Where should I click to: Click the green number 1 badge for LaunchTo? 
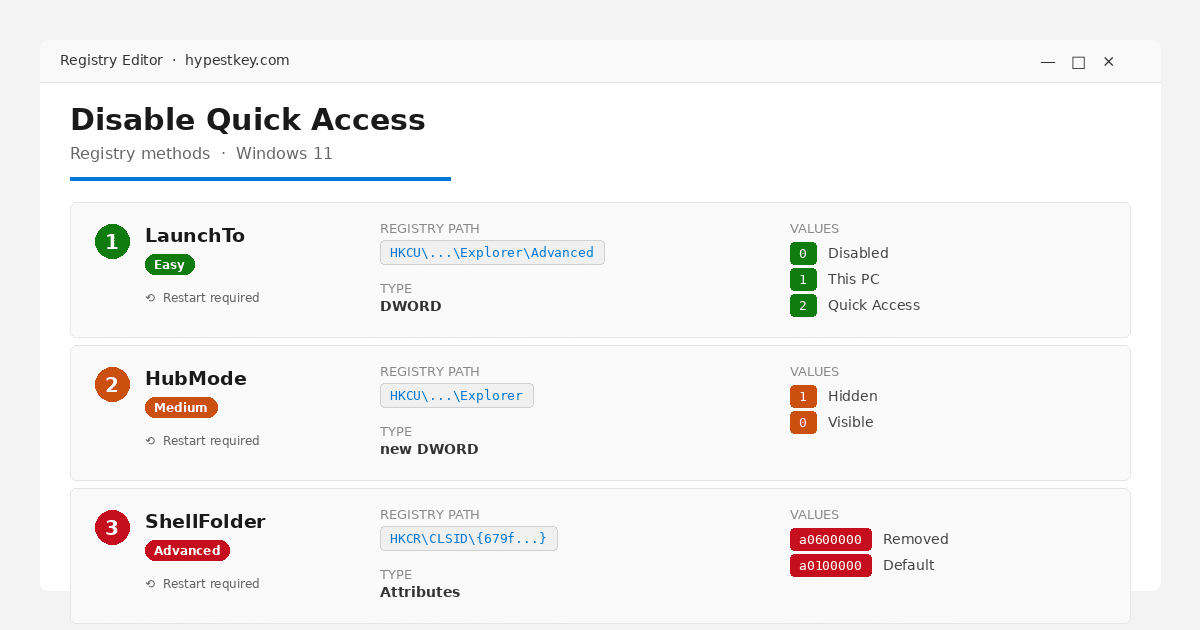click(x=112, y=241)
